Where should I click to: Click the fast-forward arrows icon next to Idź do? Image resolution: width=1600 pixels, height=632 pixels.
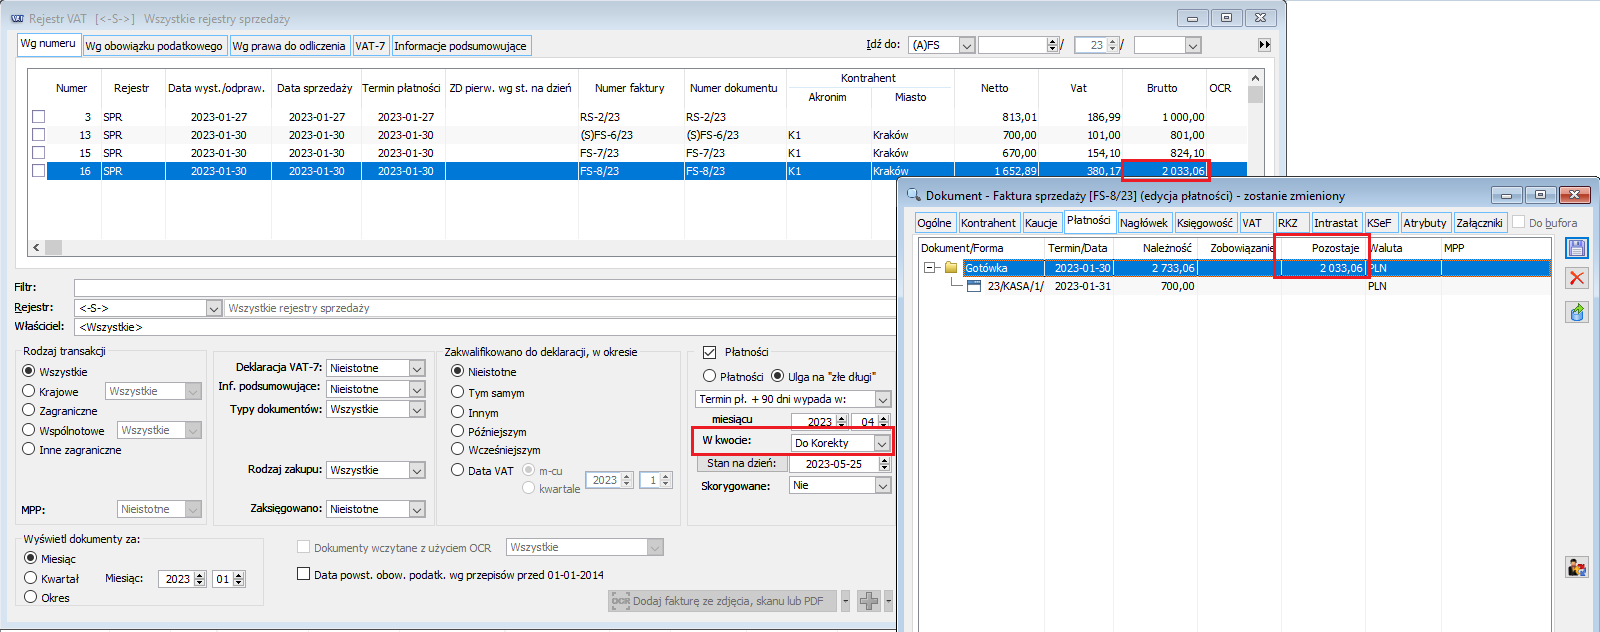pyautogui.click(x=1264, y=45)
